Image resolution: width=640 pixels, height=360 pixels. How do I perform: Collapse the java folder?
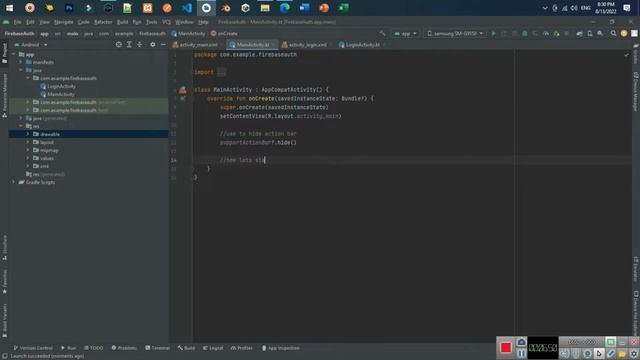(21, 70)
